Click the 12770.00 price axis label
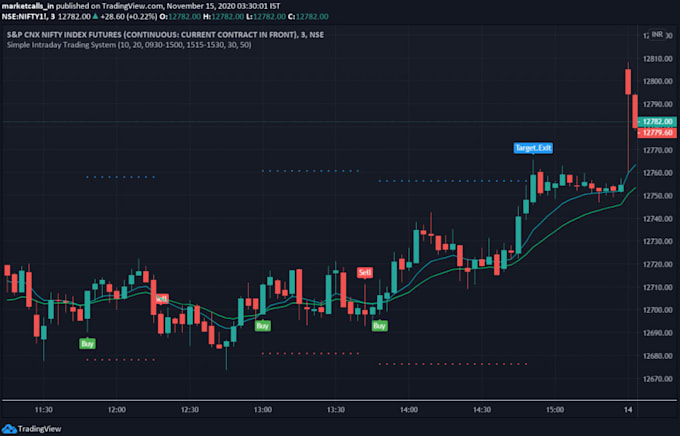Image resolution: width=680 pixels, height=436 pixels. pyautogui.click(x=657, y=151)
